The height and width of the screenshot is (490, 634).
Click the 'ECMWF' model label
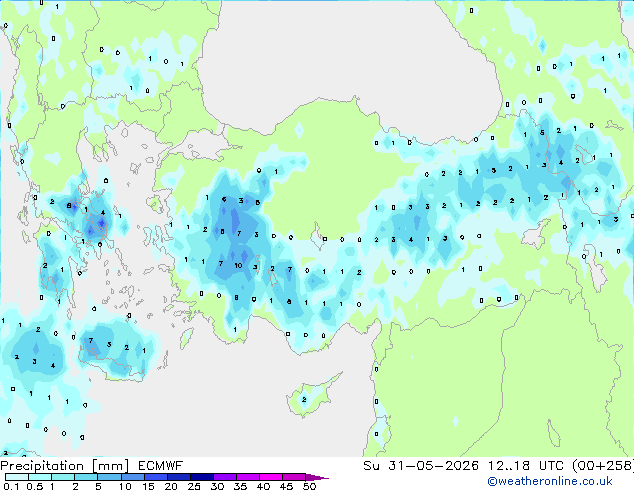point(161,466)
